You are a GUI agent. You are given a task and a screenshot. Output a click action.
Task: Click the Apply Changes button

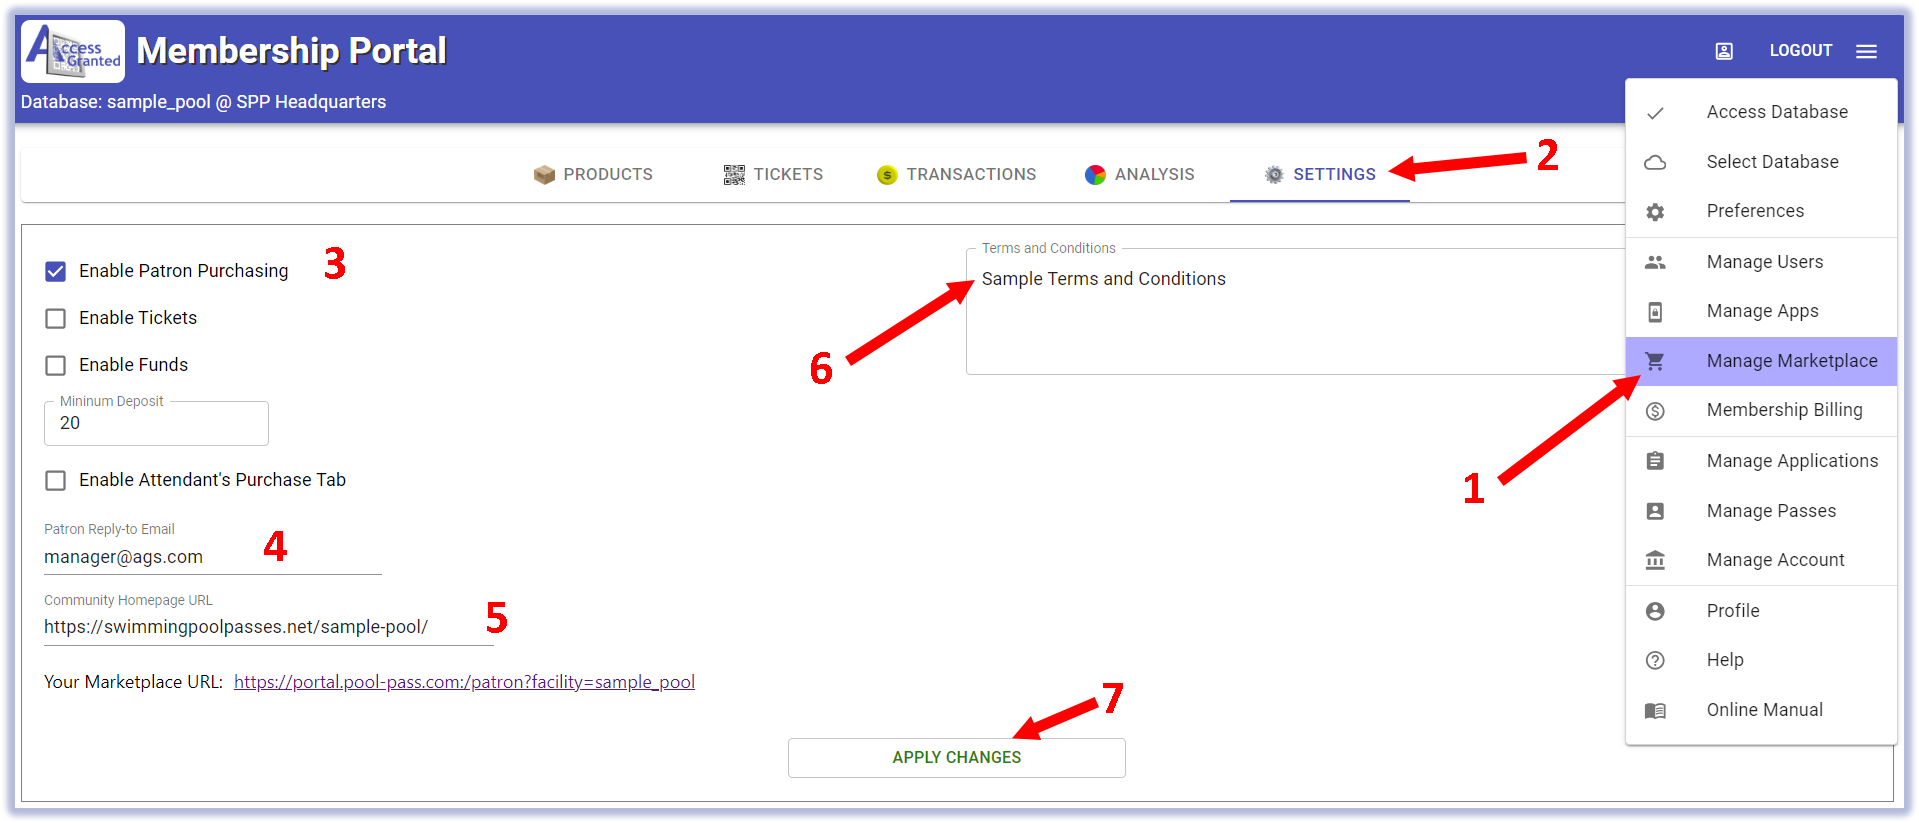[957, 758]
